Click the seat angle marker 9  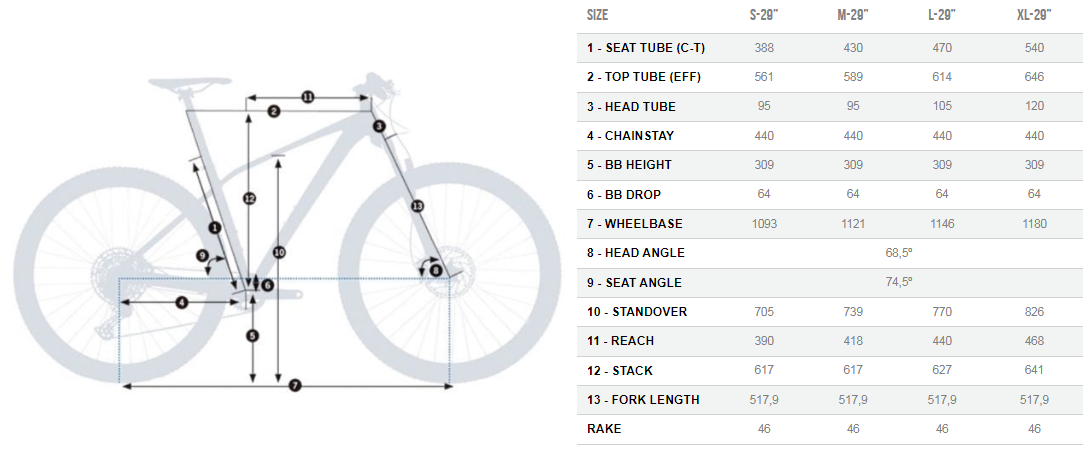tap(202, 256)
